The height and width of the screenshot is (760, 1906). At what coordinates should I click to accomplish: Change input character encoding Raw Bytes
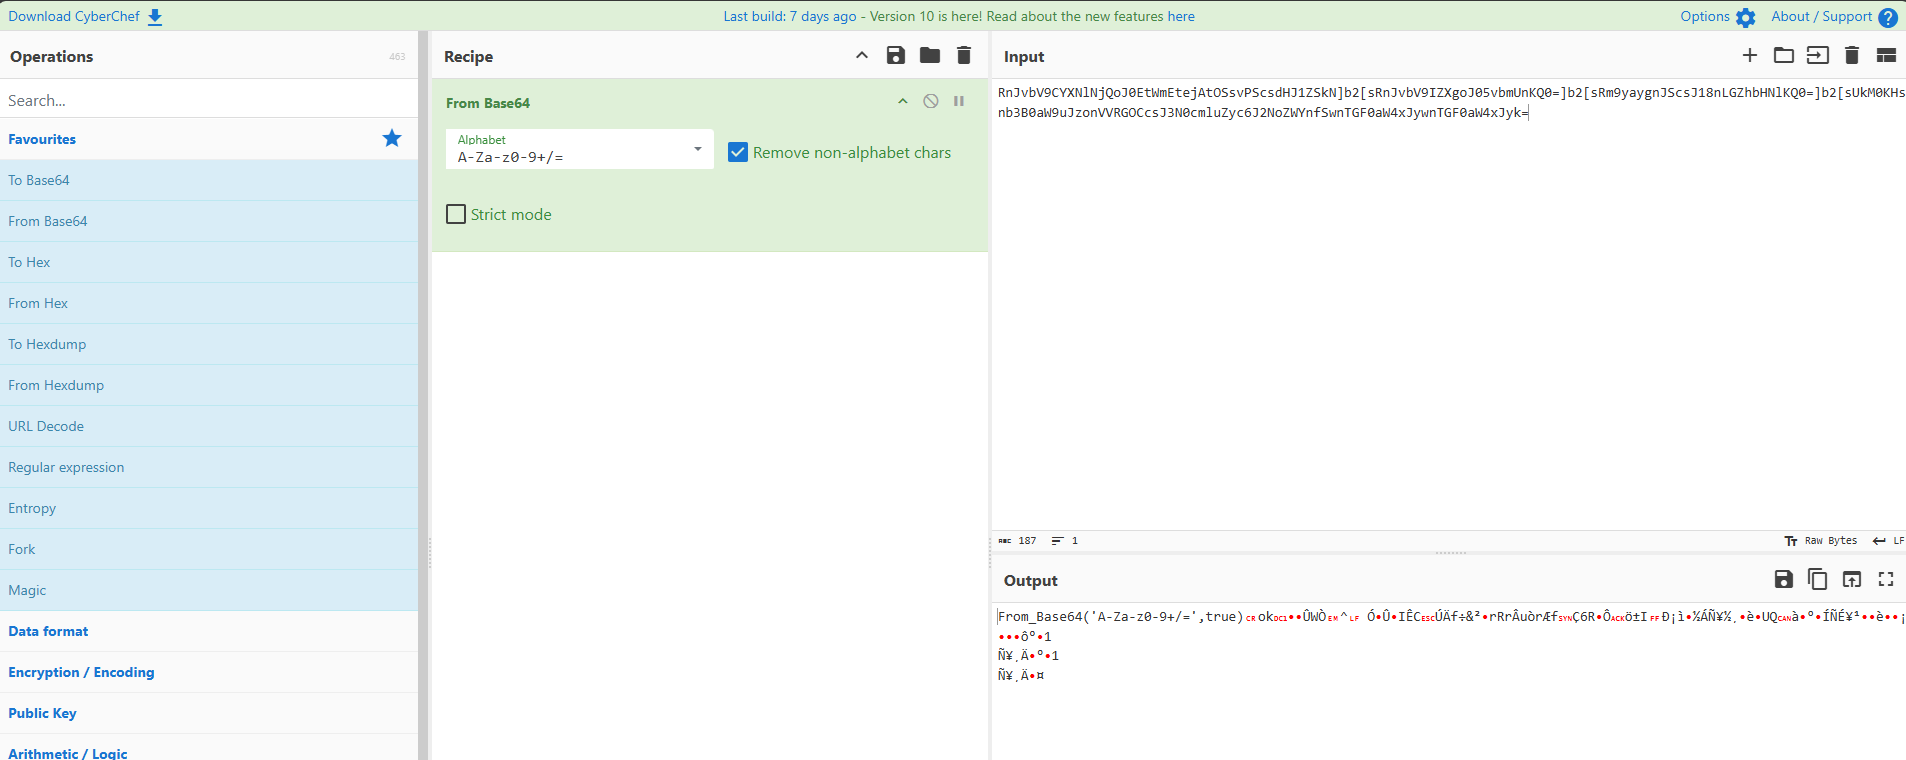(x=1821, y=540)
